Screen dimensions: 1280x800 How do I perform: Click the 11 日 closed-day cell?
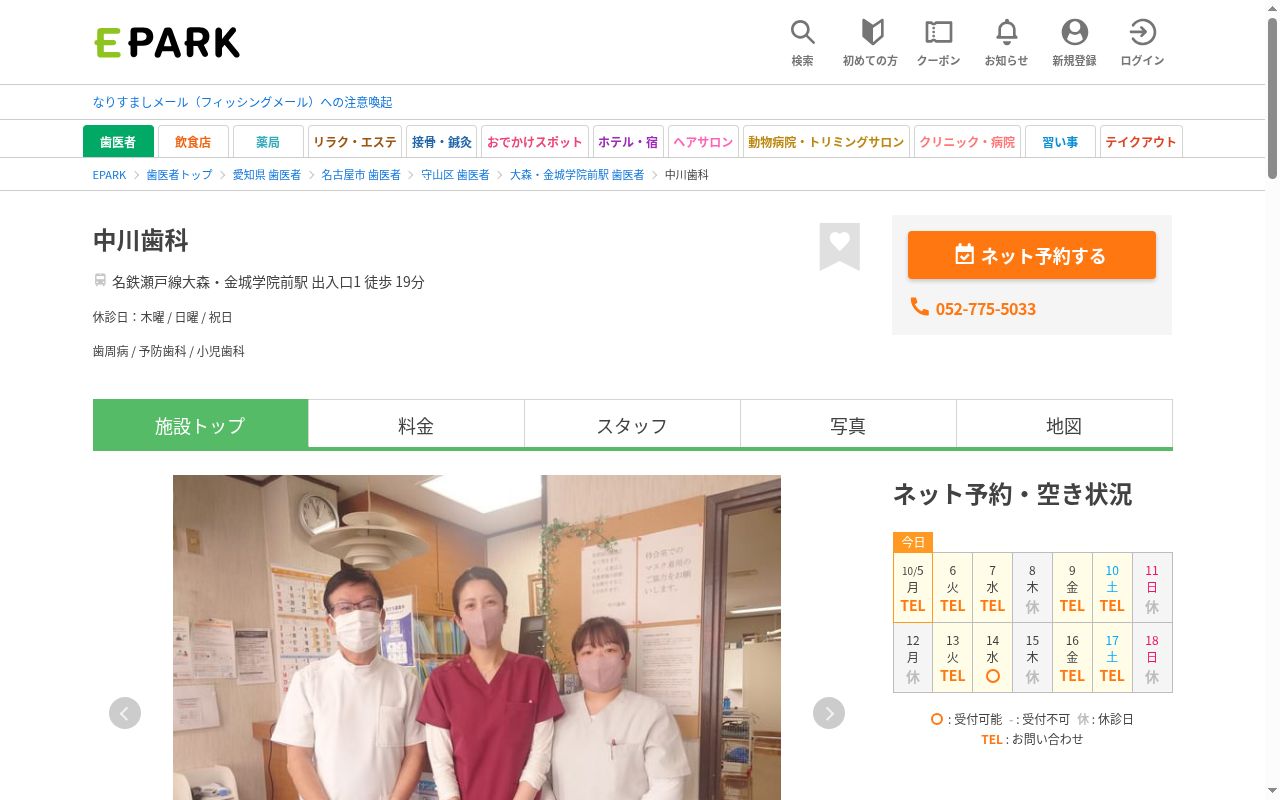click(x=1152, y=588)
